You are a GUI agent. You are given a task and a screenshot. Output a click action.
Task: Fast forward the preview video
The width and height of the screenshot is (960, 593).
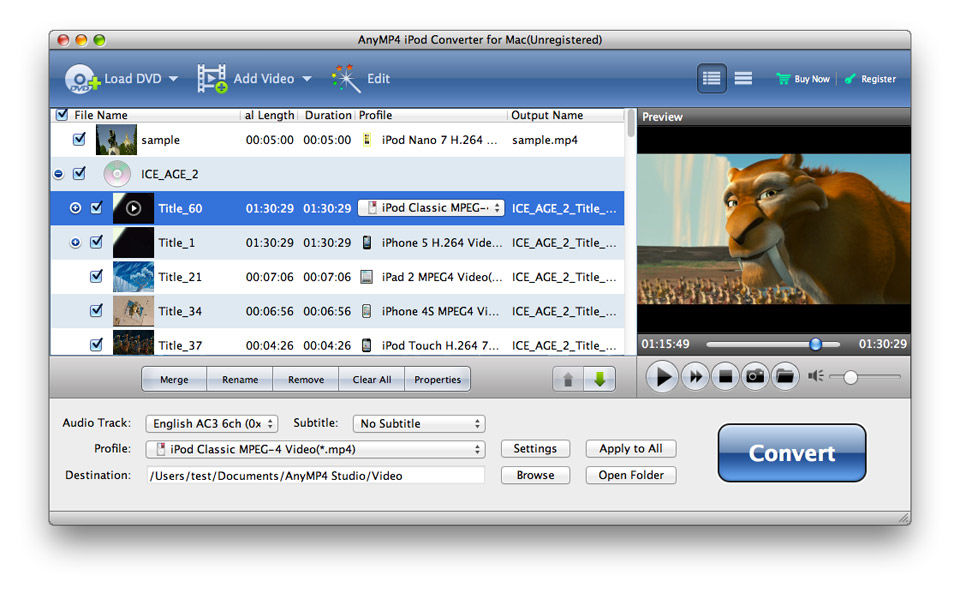tap(695, 376)
